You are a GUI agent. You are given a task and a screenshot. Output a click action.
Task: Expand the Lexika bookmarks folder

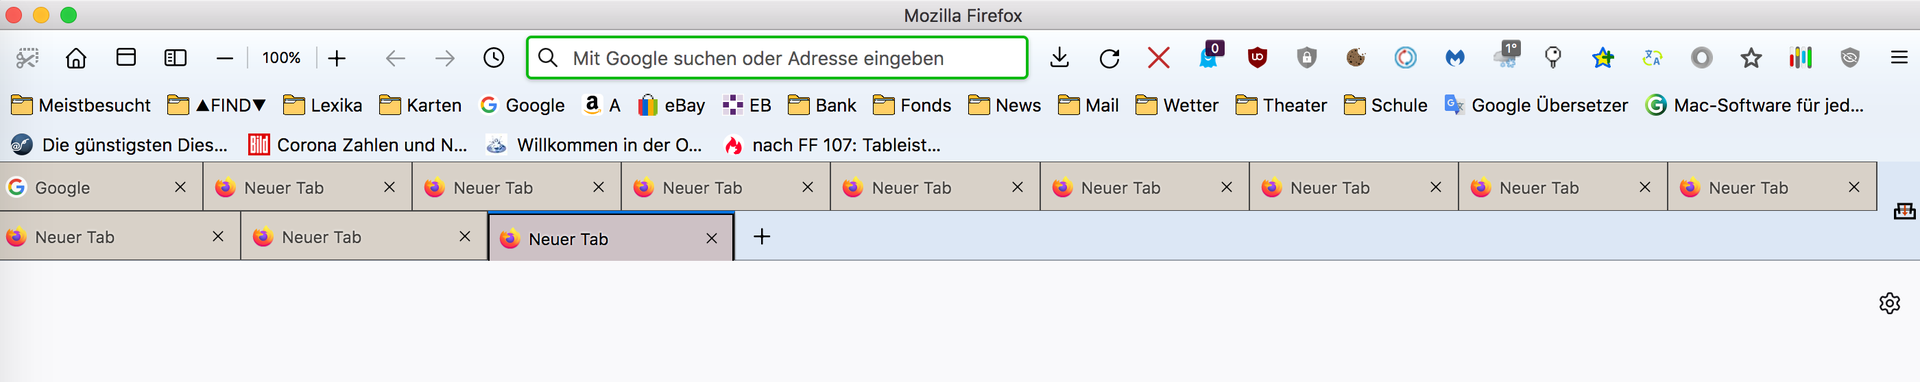323,105
